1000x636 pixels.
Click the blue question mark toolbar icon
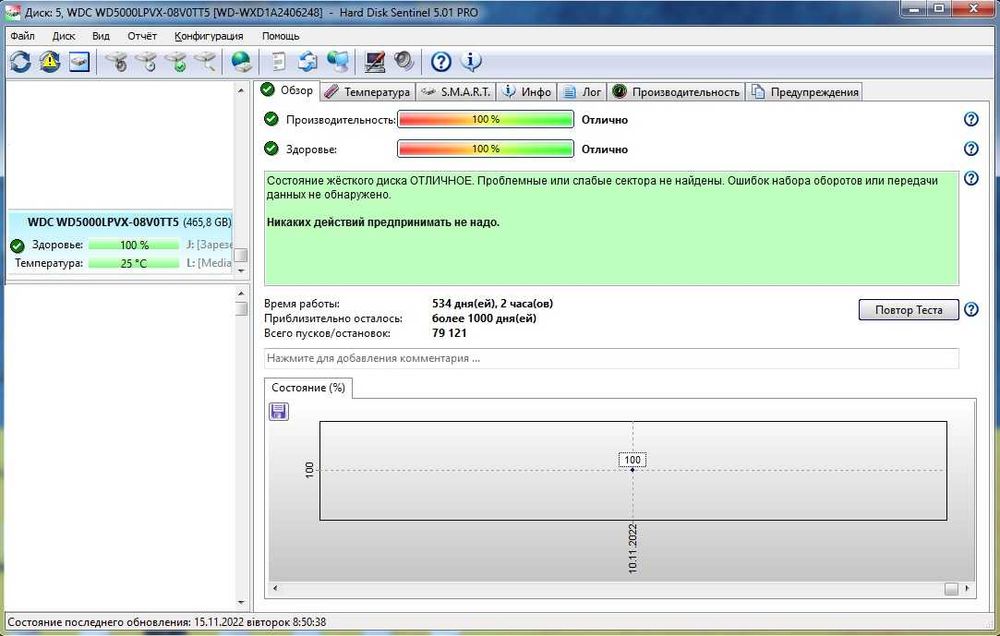pos(441,62)
